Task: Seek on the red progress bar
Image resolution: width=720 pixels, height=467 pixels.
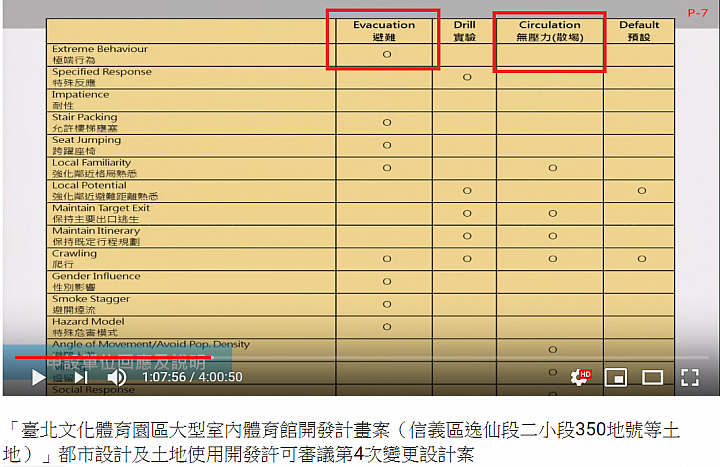Action: coord(113,357)
